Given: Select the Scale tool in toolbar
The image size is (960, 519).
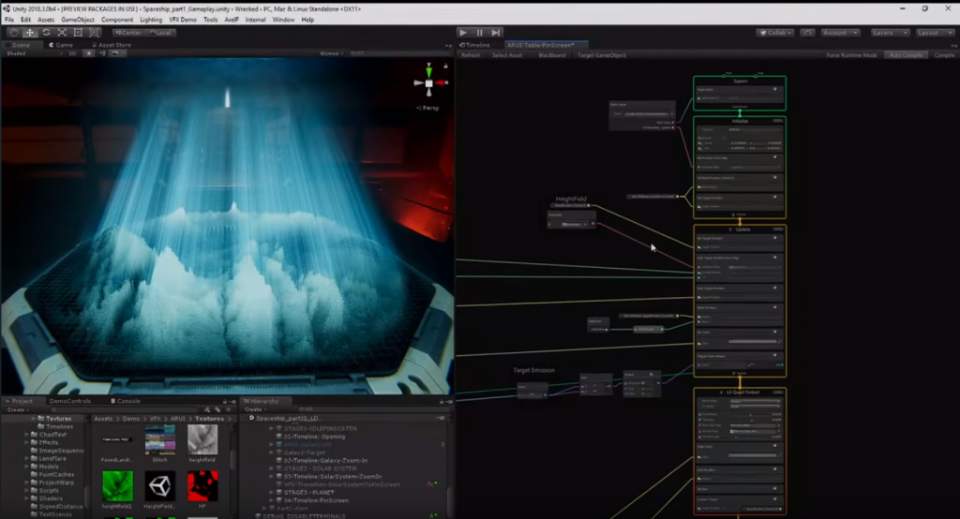Looking at the screenshot, I should (x=62, y=32).
